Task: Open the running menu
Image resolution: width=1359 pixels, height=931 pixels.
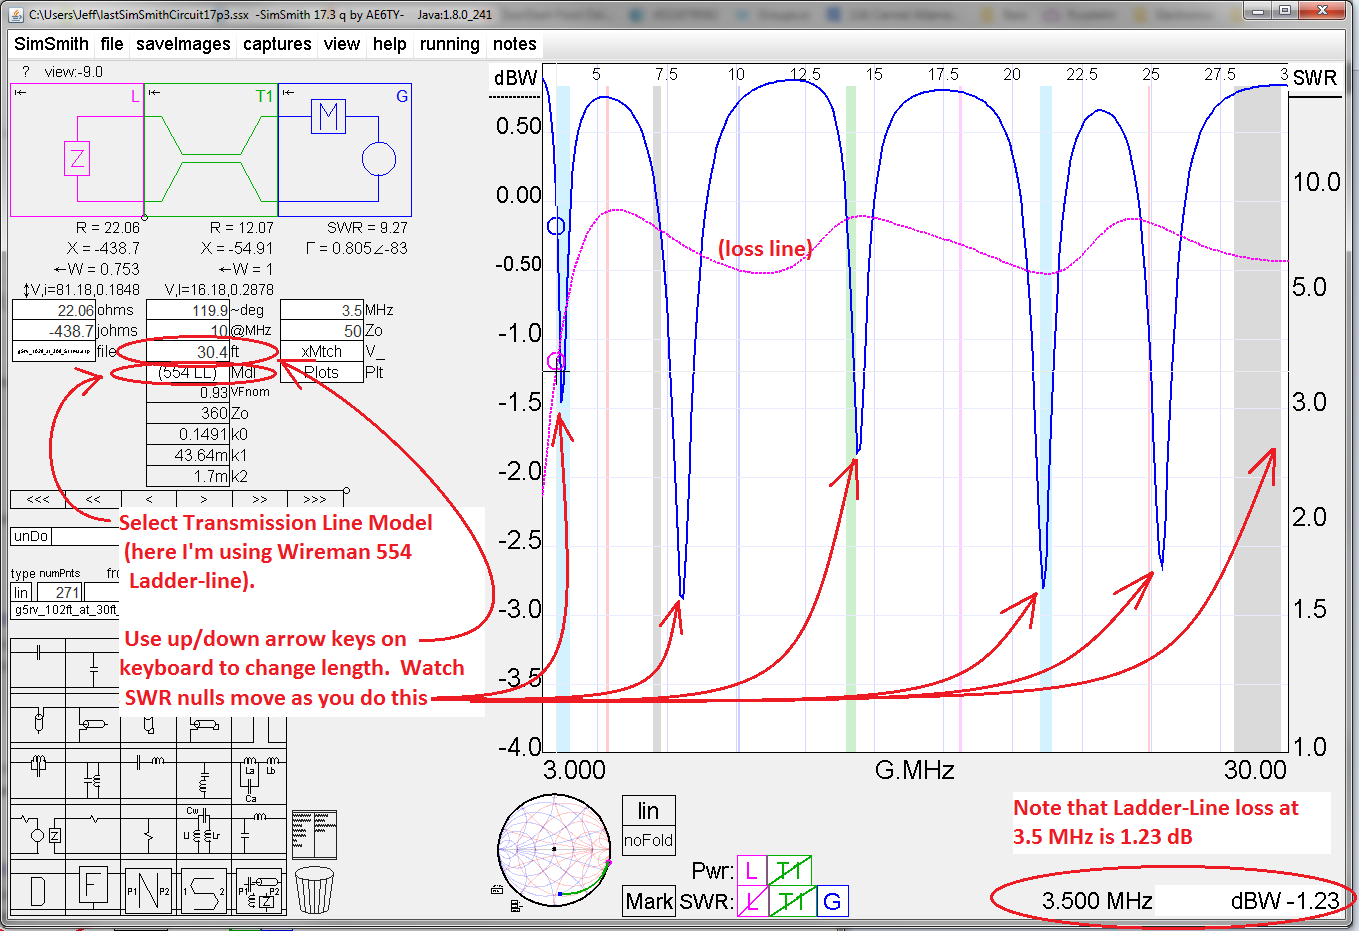Action: [449, 44]
